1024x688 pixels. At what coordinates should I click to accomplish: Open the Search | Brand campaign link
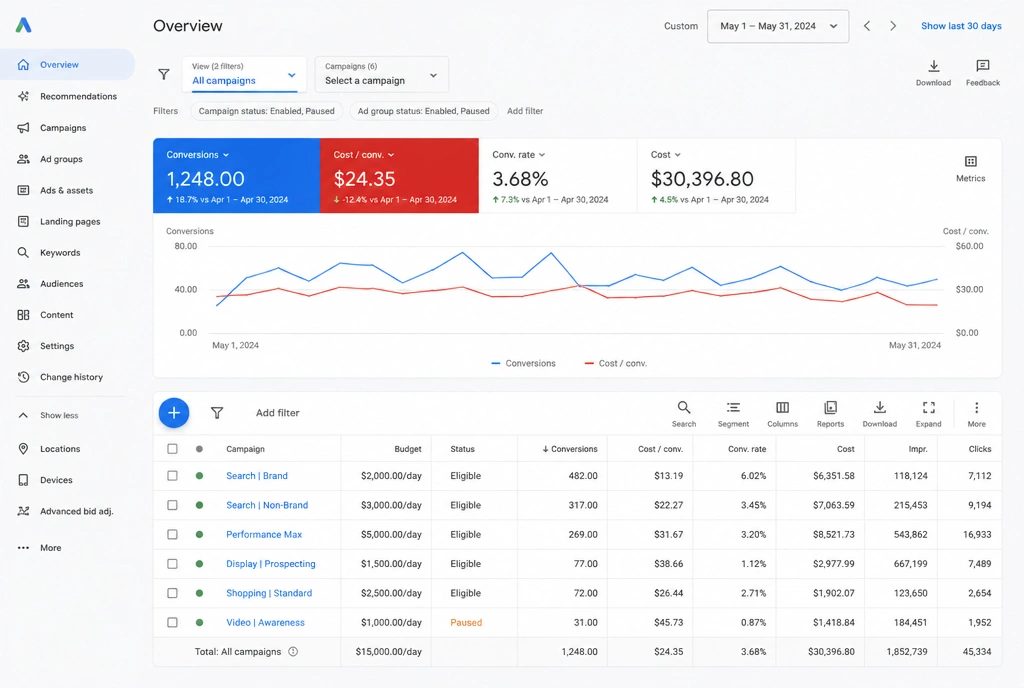(257, 476)
